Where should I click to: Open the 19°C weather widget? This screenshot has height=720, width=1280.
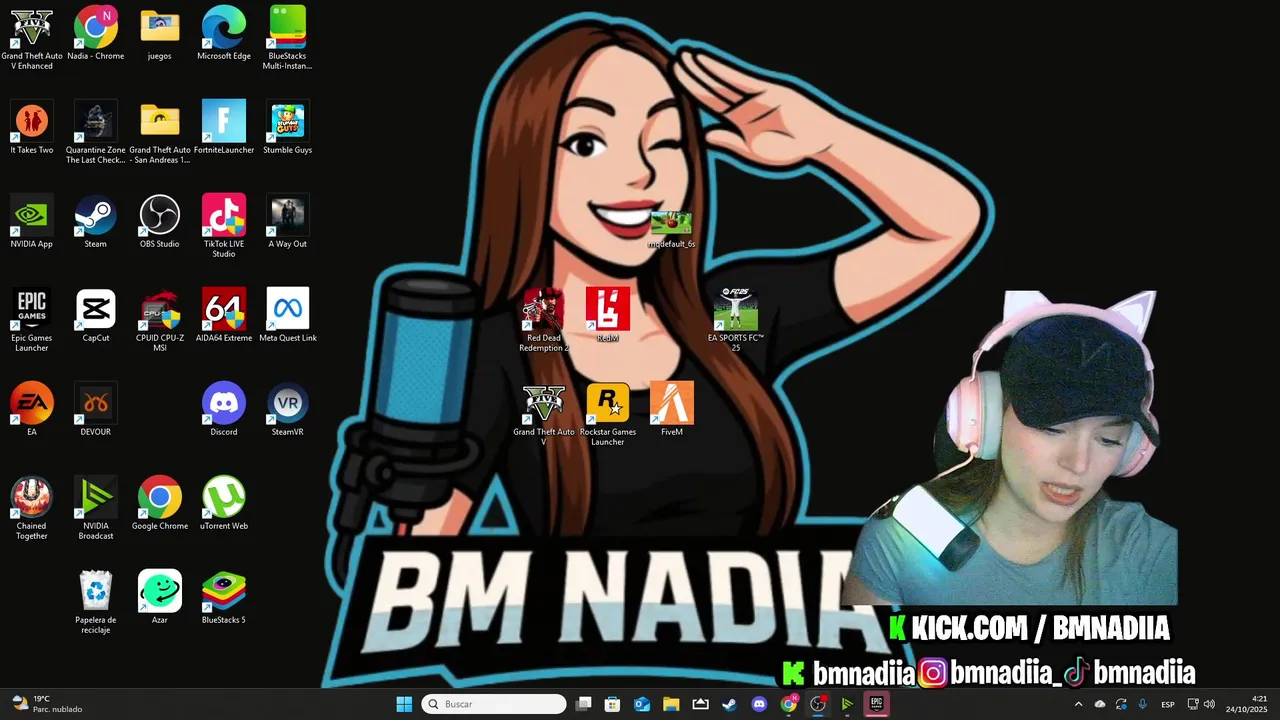point(46,704)
